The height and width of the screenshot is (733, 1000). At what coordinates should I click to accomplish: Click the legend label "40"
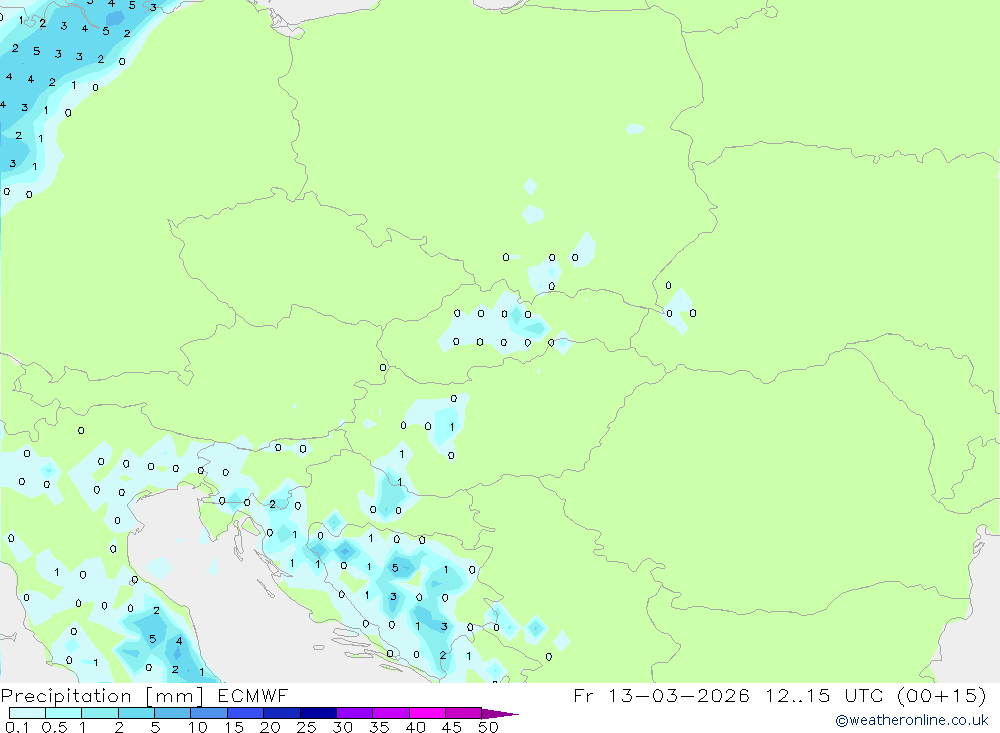416,727
